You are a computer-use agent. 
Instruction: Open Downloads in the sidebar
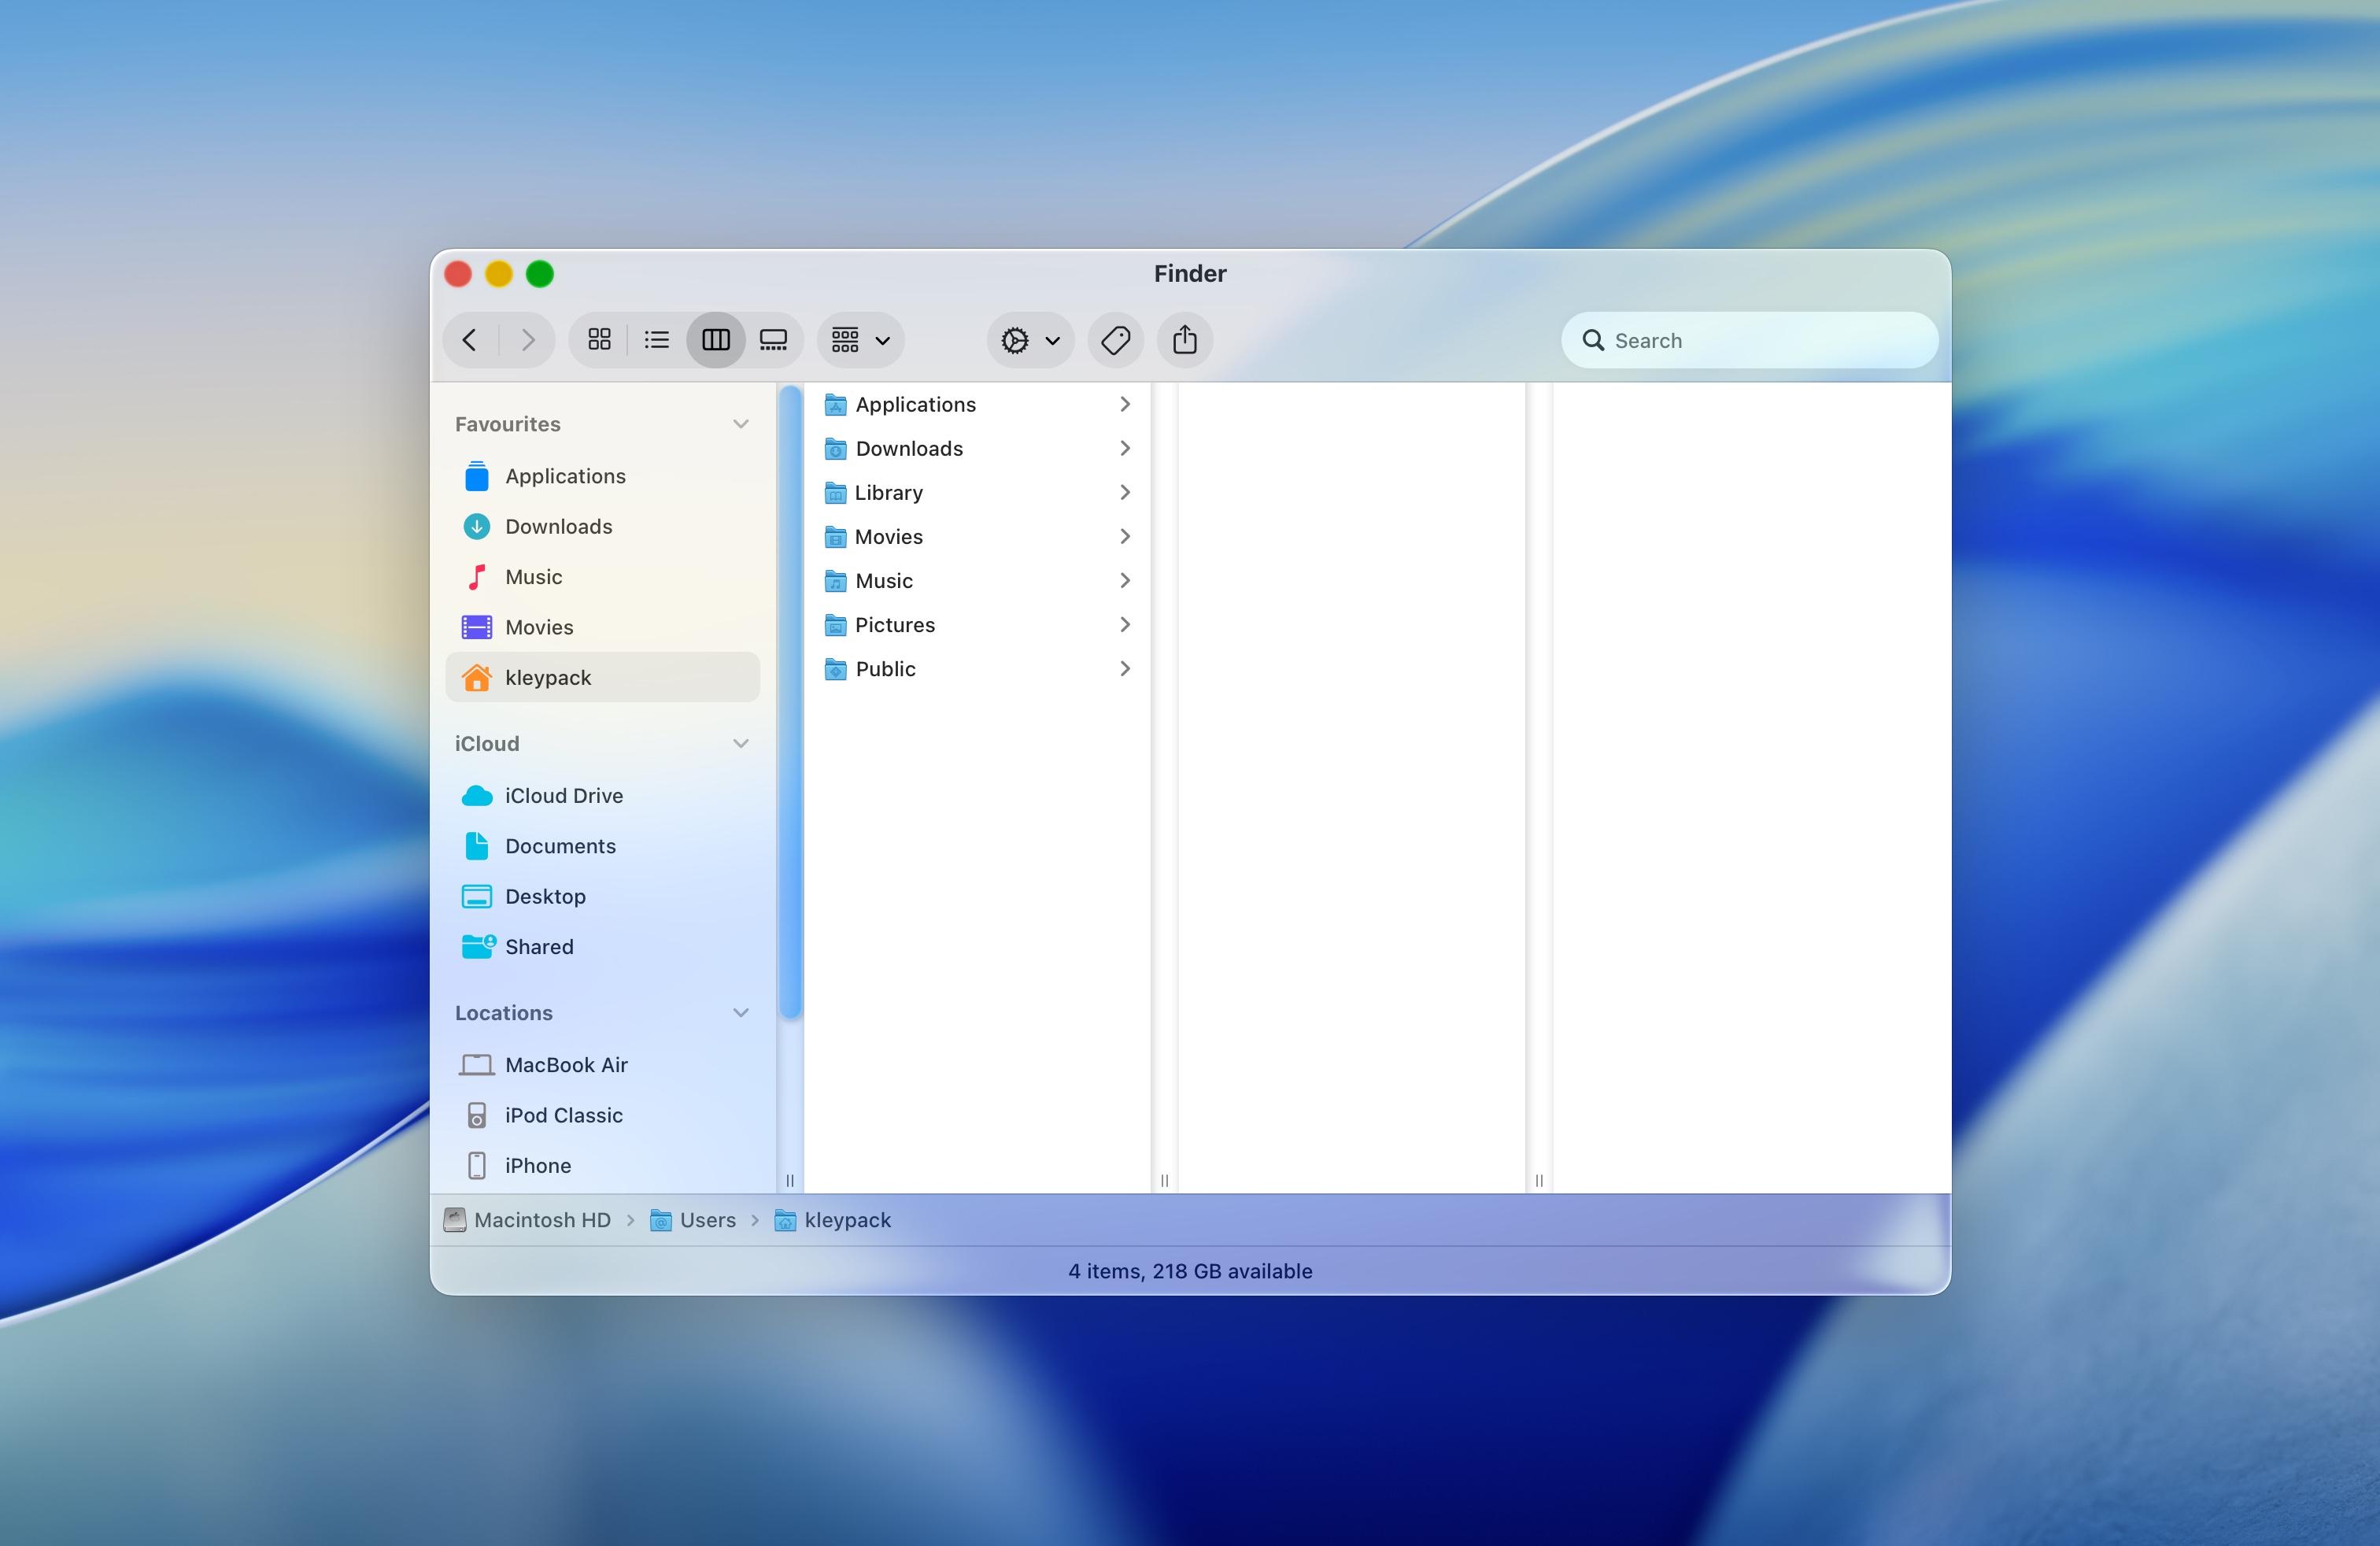pos(603,526)
